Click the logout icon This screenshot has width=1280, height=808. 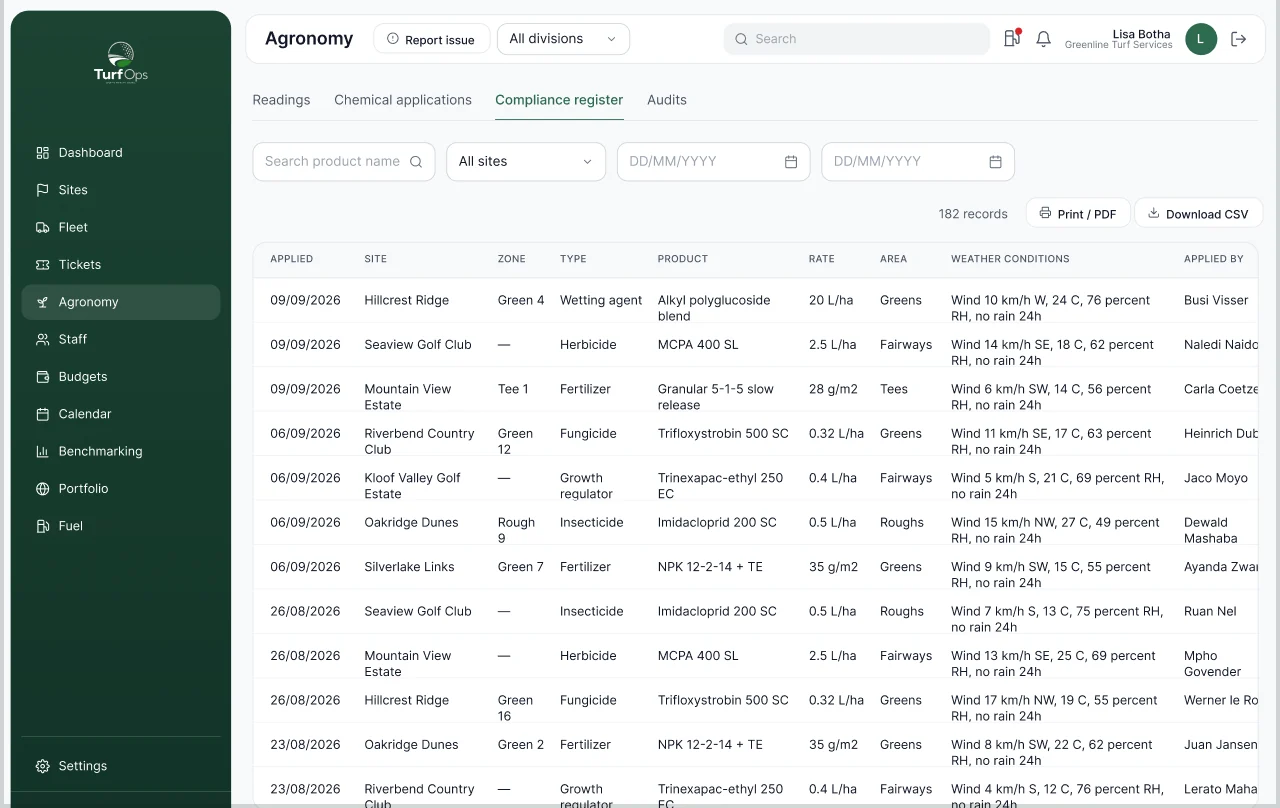click(x=1238, y=39)
